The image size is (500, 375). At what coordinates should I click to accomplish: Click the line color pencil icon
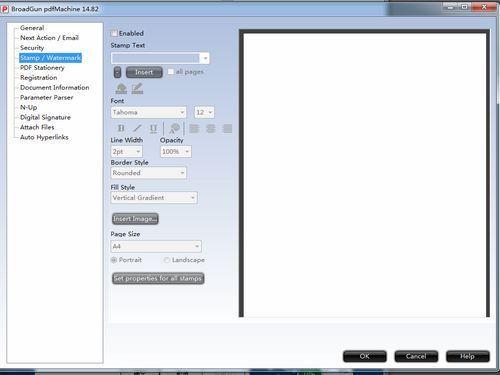pyautogui.click(x=137, y=89)
